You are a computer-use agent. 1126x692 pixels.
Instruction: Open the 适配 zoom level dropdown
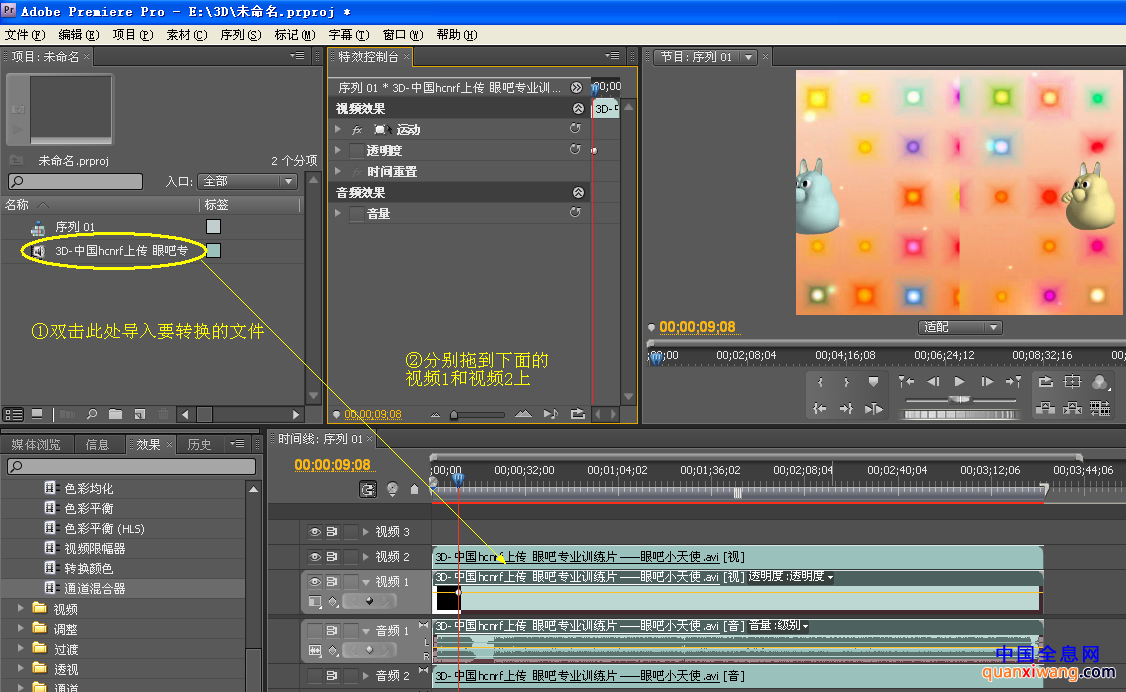(x=959, y=327)
